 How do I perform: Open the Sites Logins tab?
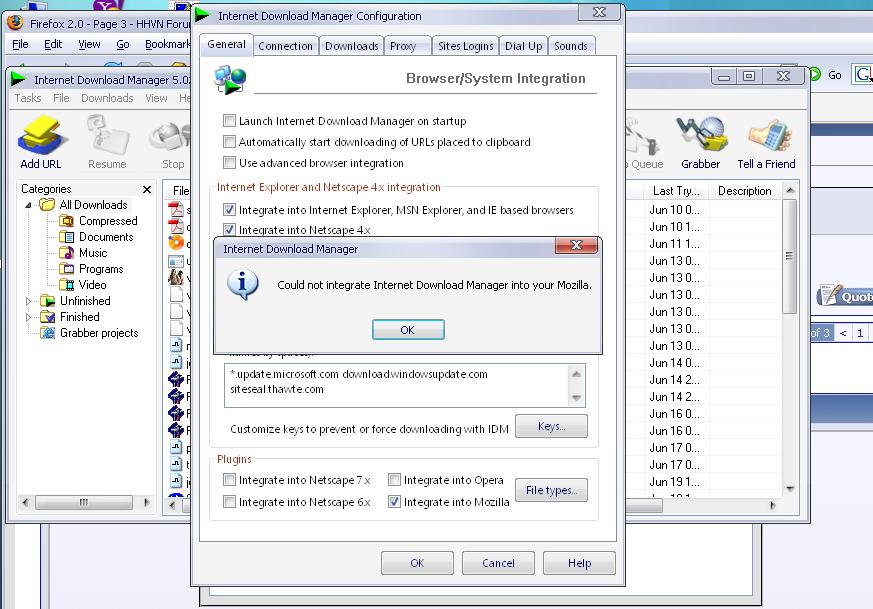click(x=465, y=46)
